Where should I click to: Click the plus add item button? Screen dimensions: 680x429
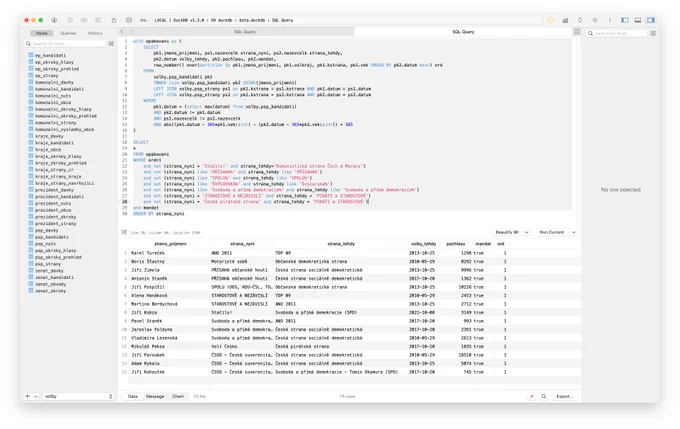pos(28,396)
